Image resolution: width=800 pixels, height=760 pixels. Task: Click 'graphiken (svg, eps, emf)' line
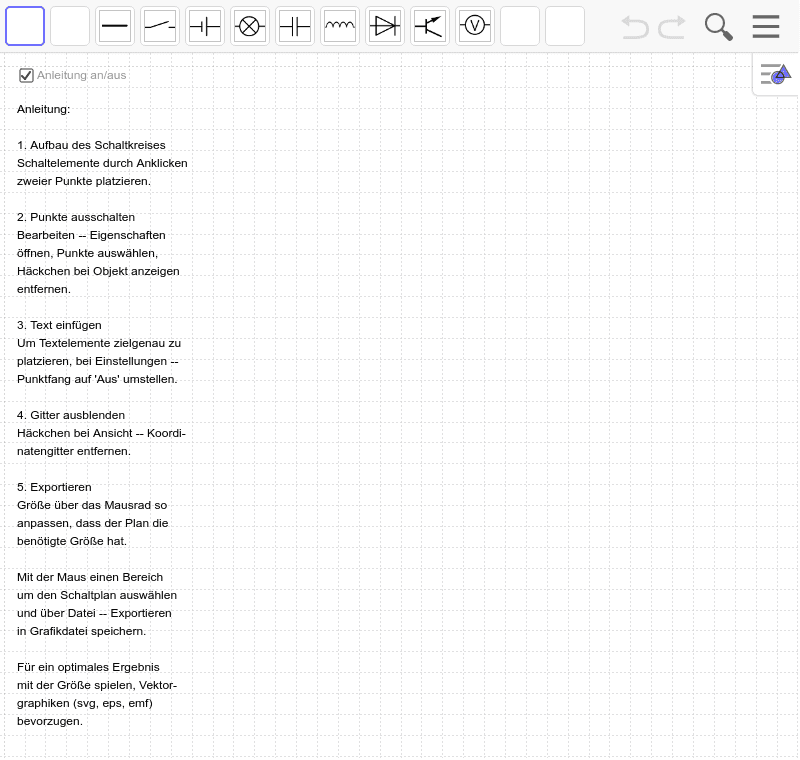(x=85, y=703)
